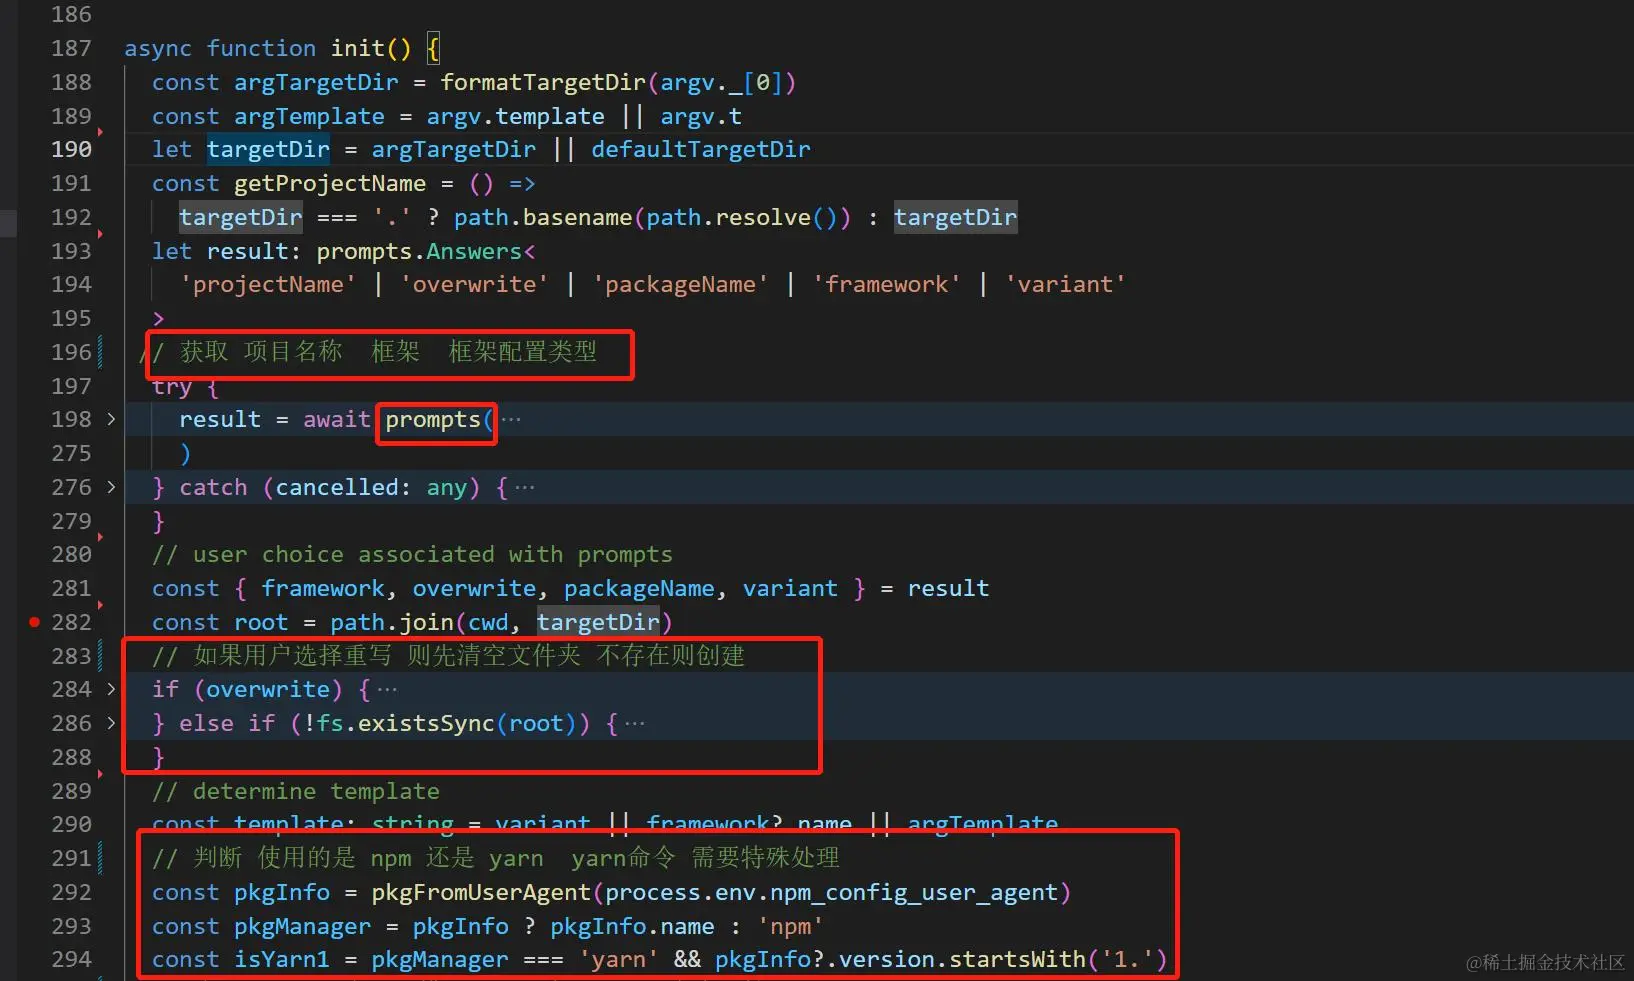
Task: Click the 'framework' string literal on line 194
Action: tap(886, 285)
